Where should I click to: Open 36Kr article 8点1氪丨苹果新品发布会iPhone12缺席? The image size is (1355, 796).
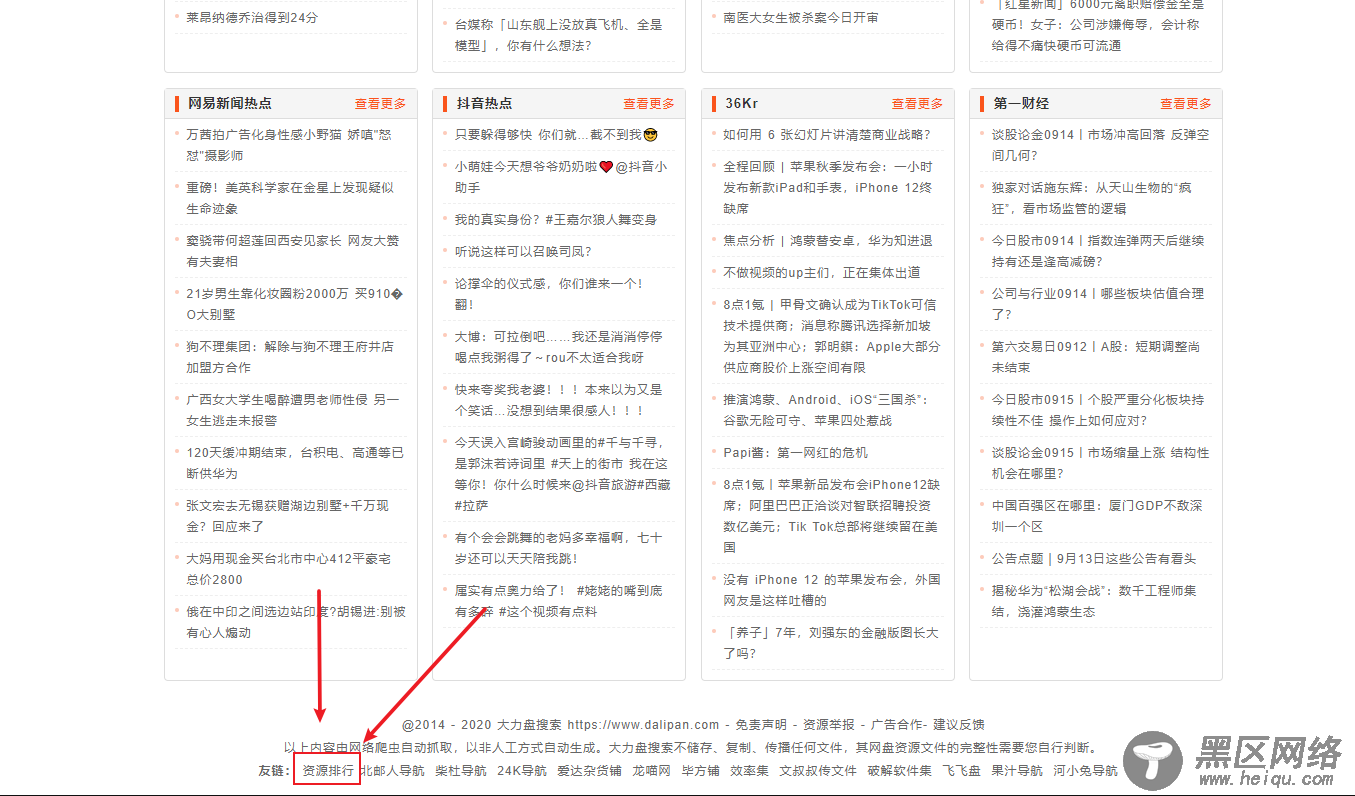tap(831, 516)
